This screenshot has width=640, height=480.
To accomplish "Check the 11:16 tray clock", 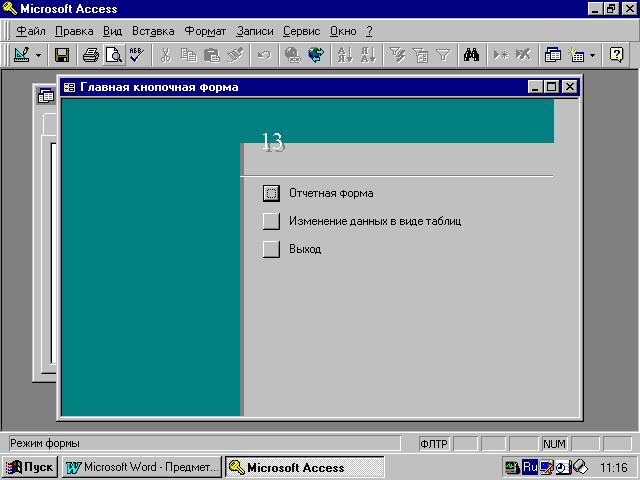I will click(x=613, y=467).
